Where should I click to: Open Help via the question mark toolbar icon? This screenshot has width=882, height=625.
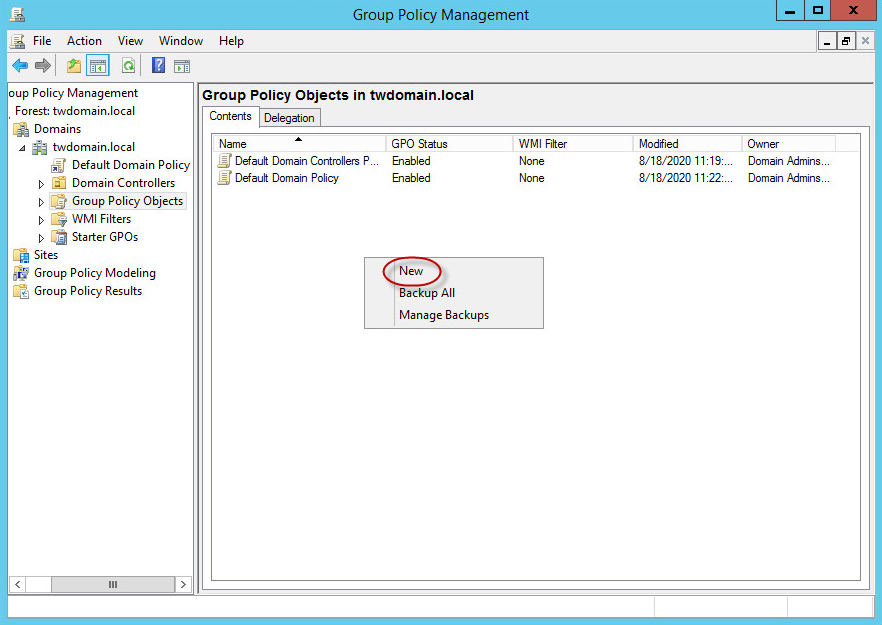[157, 65]
